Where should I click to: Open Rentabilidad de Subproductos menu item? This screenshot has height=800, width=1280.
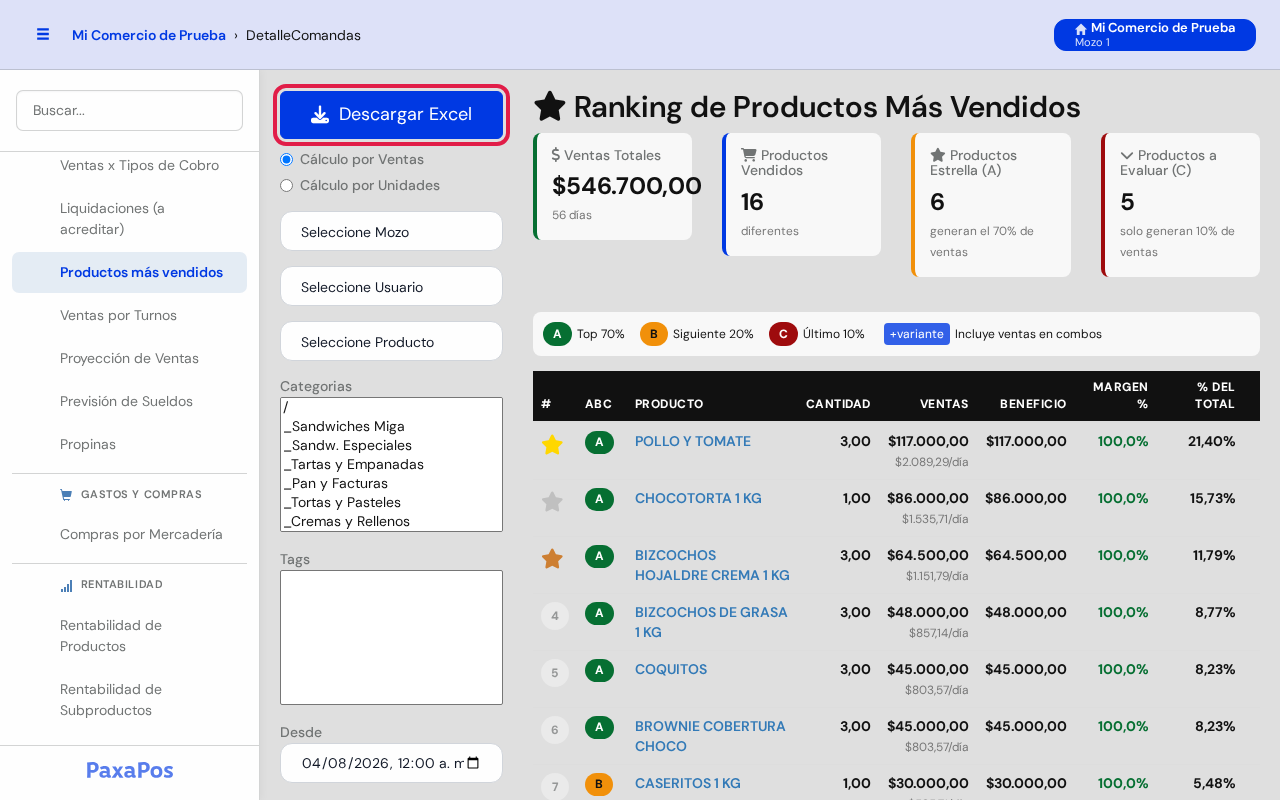(129, 700)
